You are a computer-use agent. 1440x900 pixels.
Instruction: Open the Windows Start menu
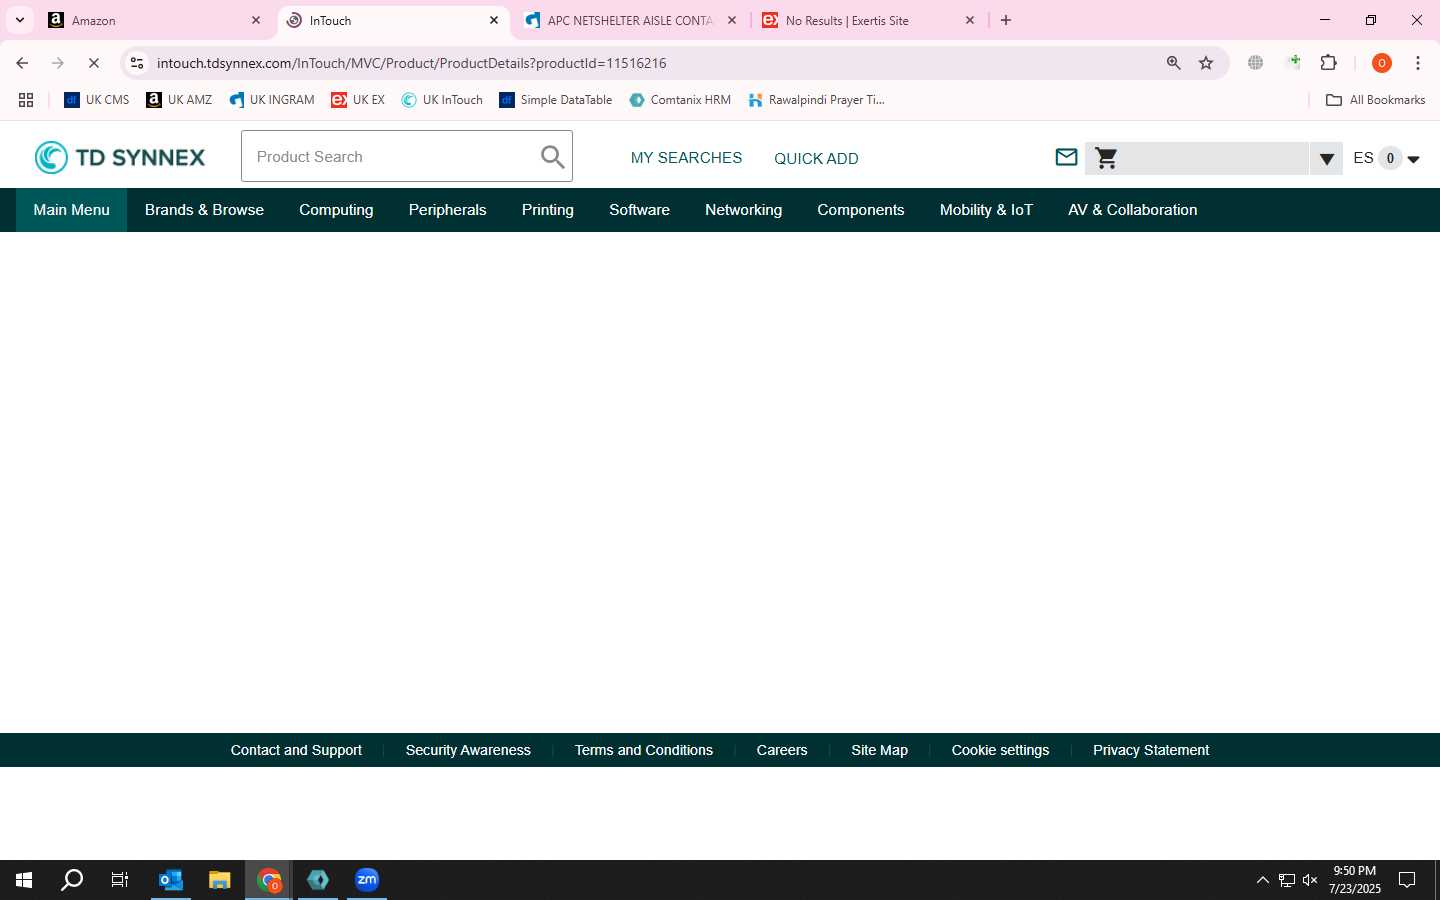tap(24, 880)
